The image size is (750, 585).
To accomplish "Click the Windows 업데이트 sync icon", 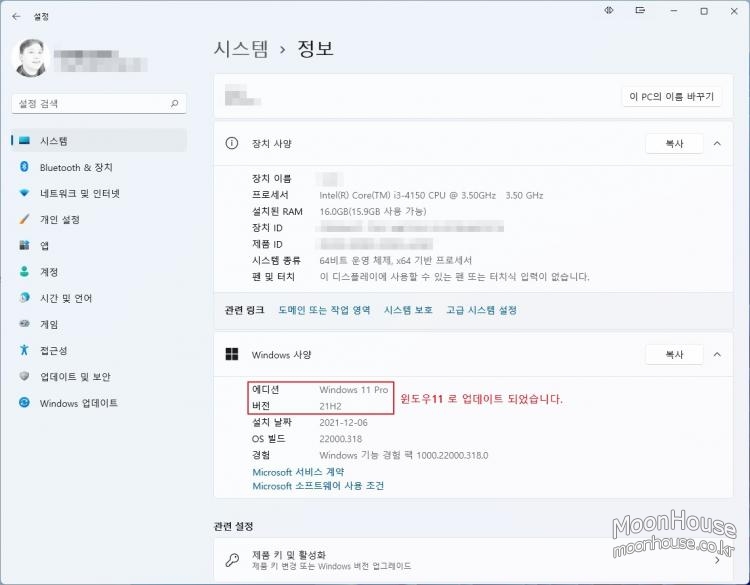I will click(24, 402).
